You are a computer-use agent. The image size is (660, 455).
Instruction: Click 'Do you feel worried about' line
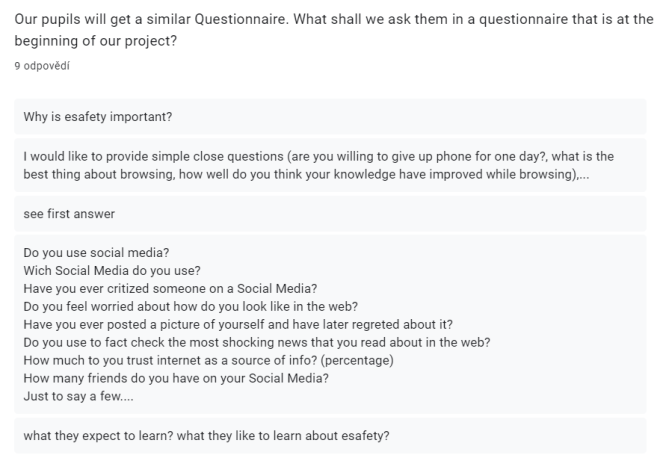(190, 306)
